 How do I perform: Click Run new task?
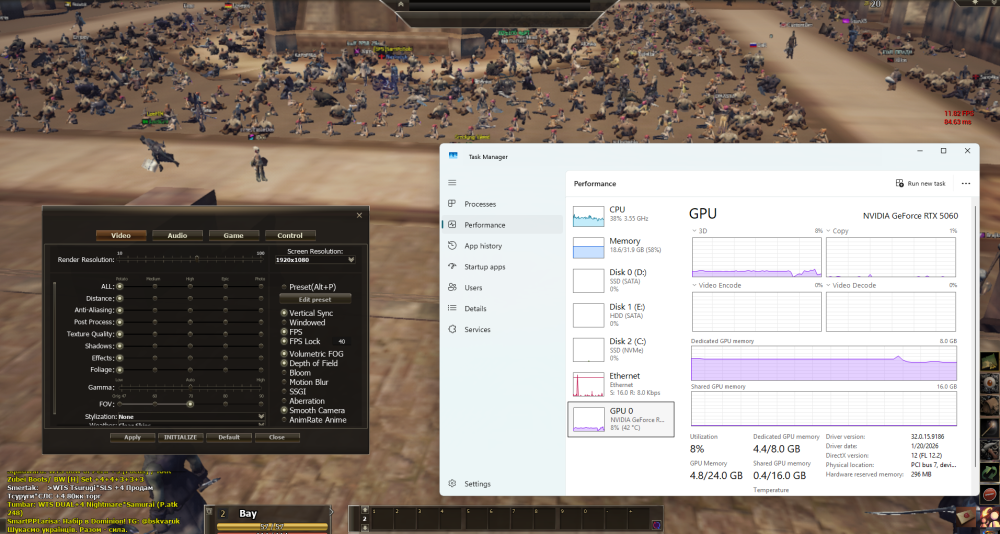(x=920, y=184)
